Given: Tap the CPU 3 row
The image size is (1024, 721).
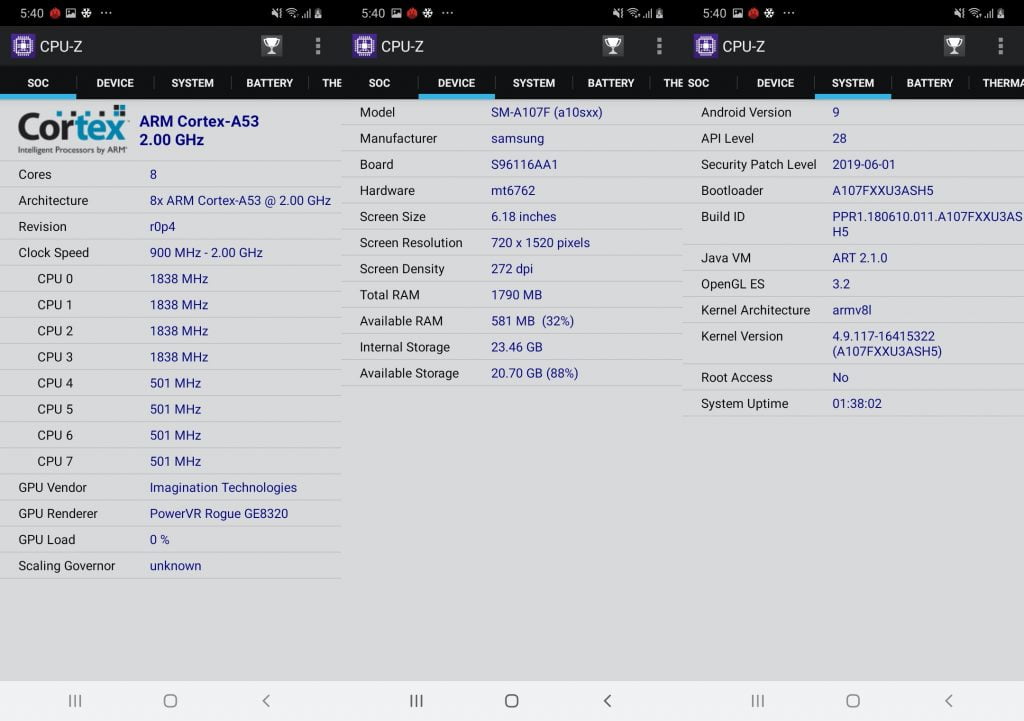Looking at the screenshot, I should point(170,357).
